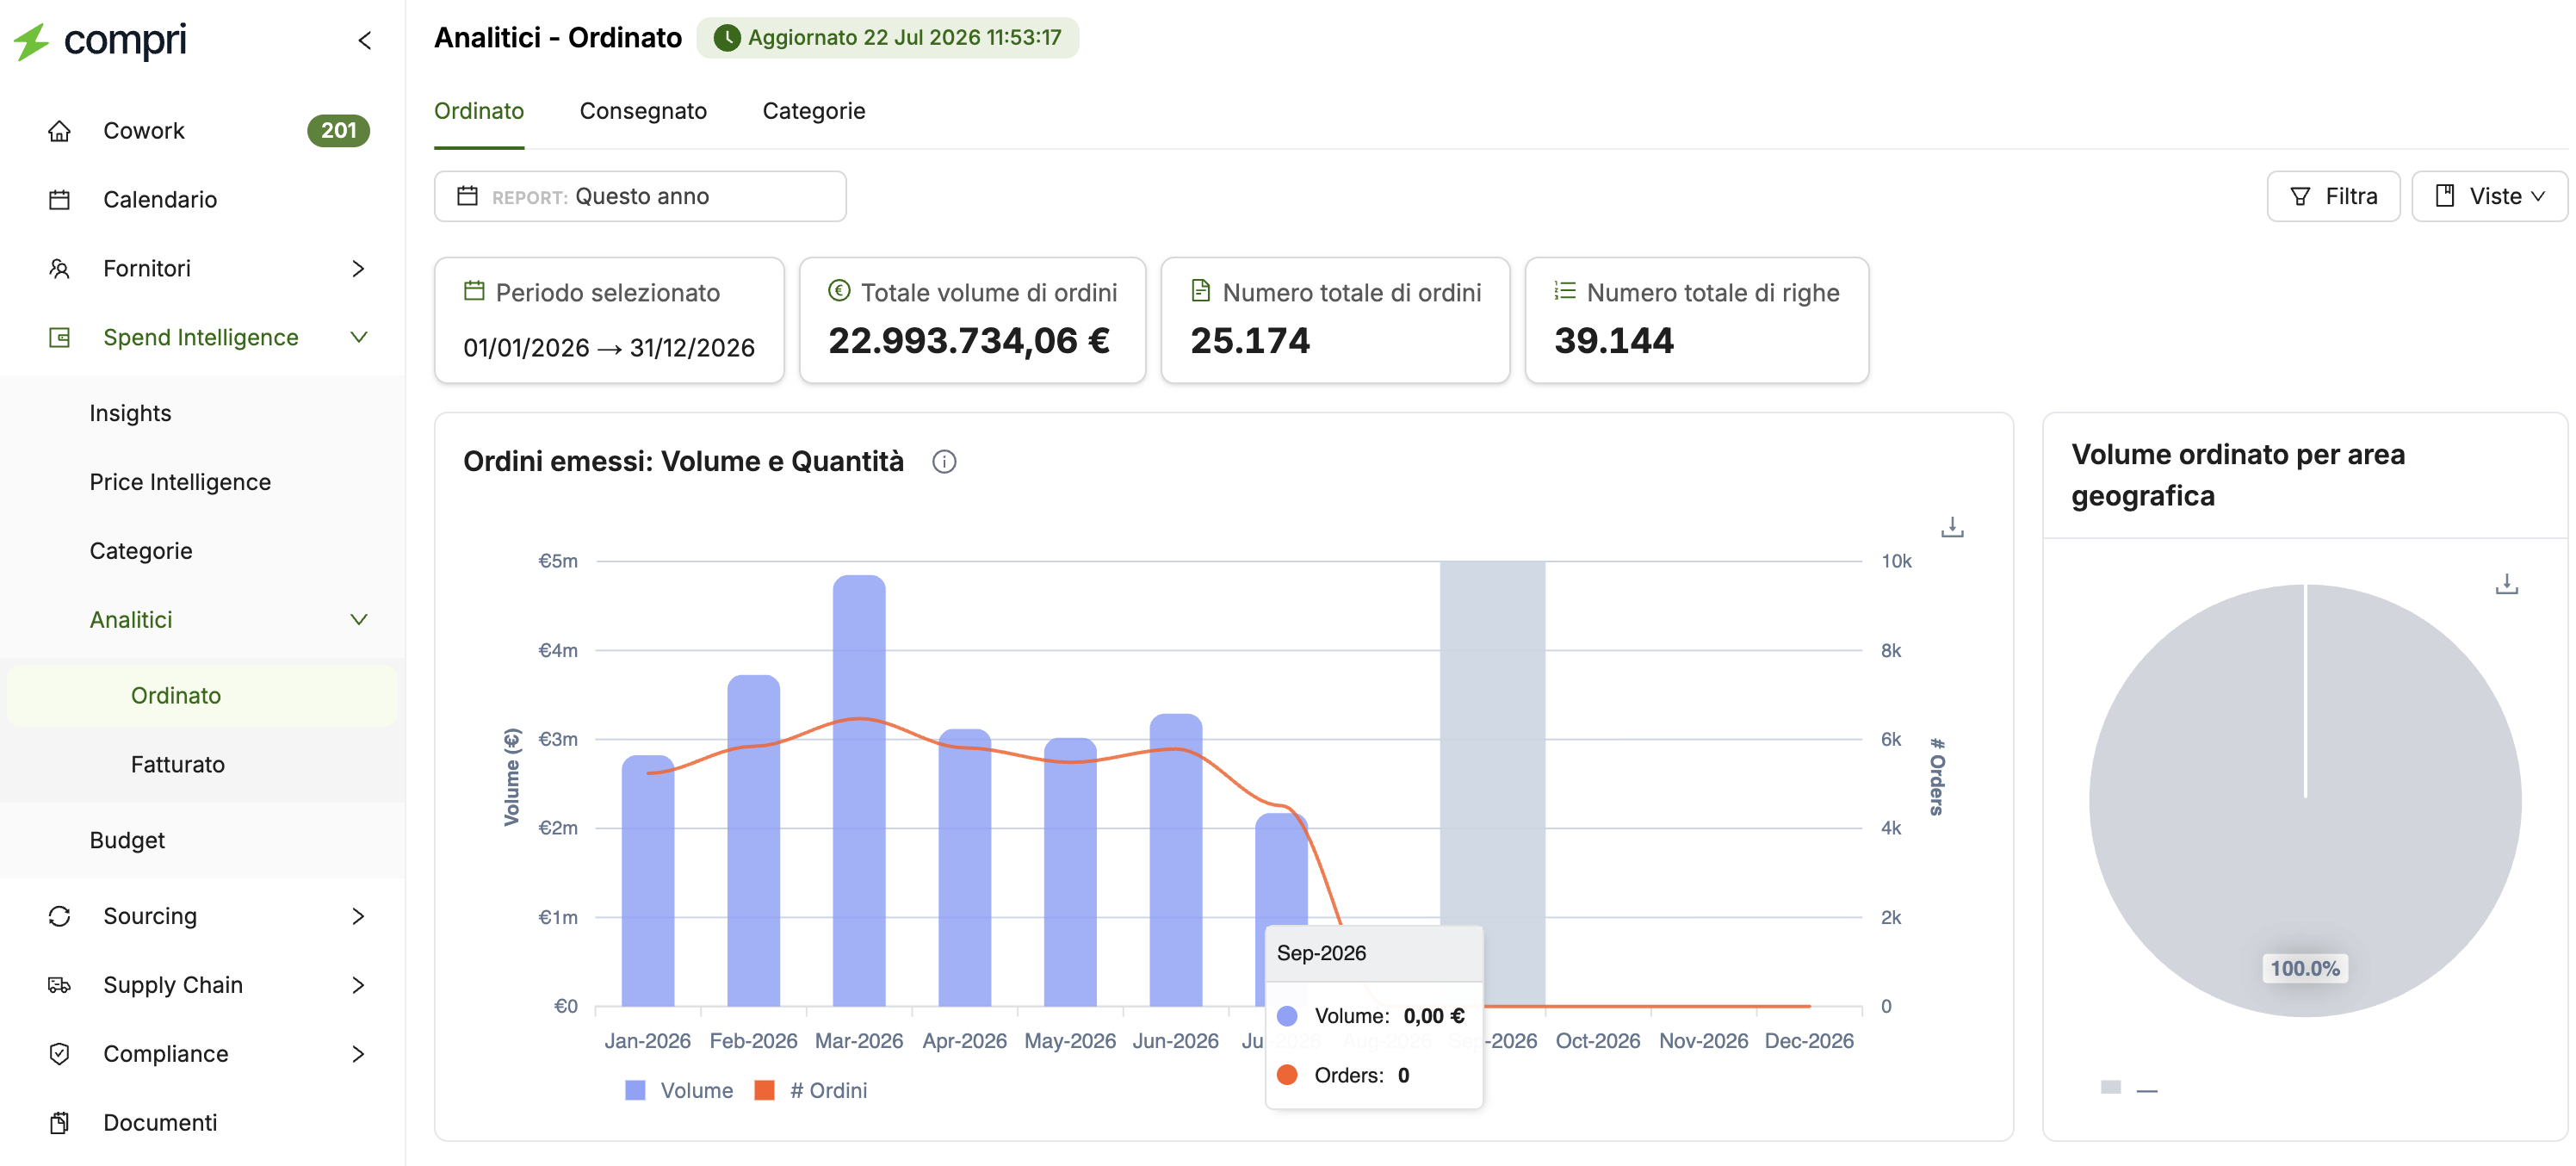Click the Filtra button
The width and height of the screenshot is (2576, 1166).
2333,196
